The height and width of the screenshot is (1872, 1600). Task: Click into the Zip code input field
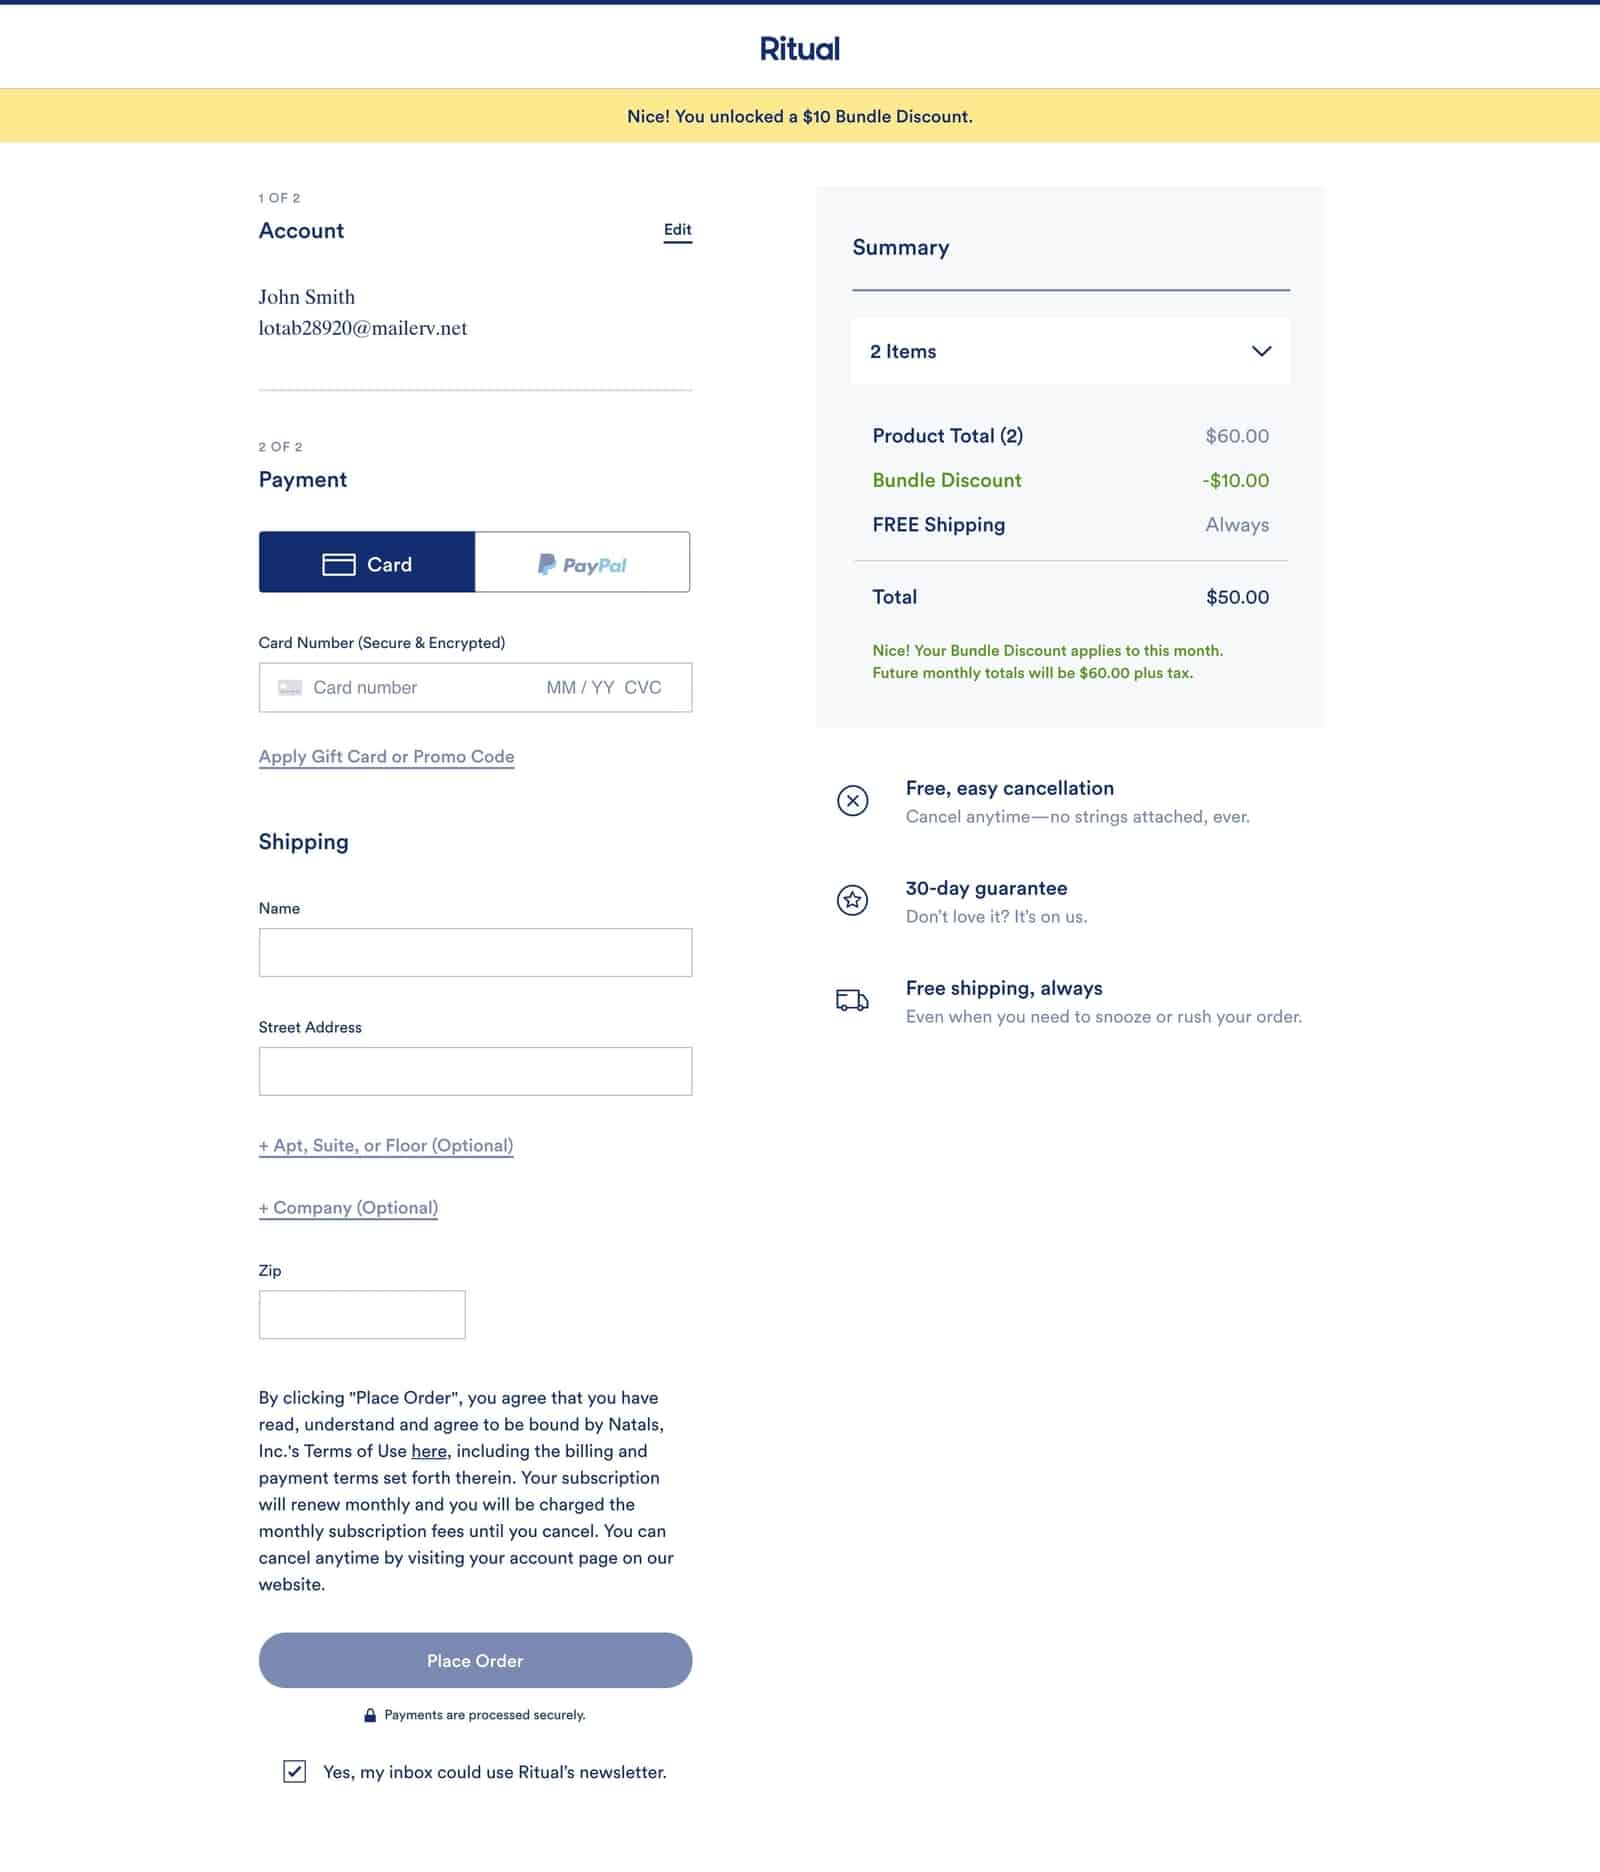click(x=361, y=1314)
